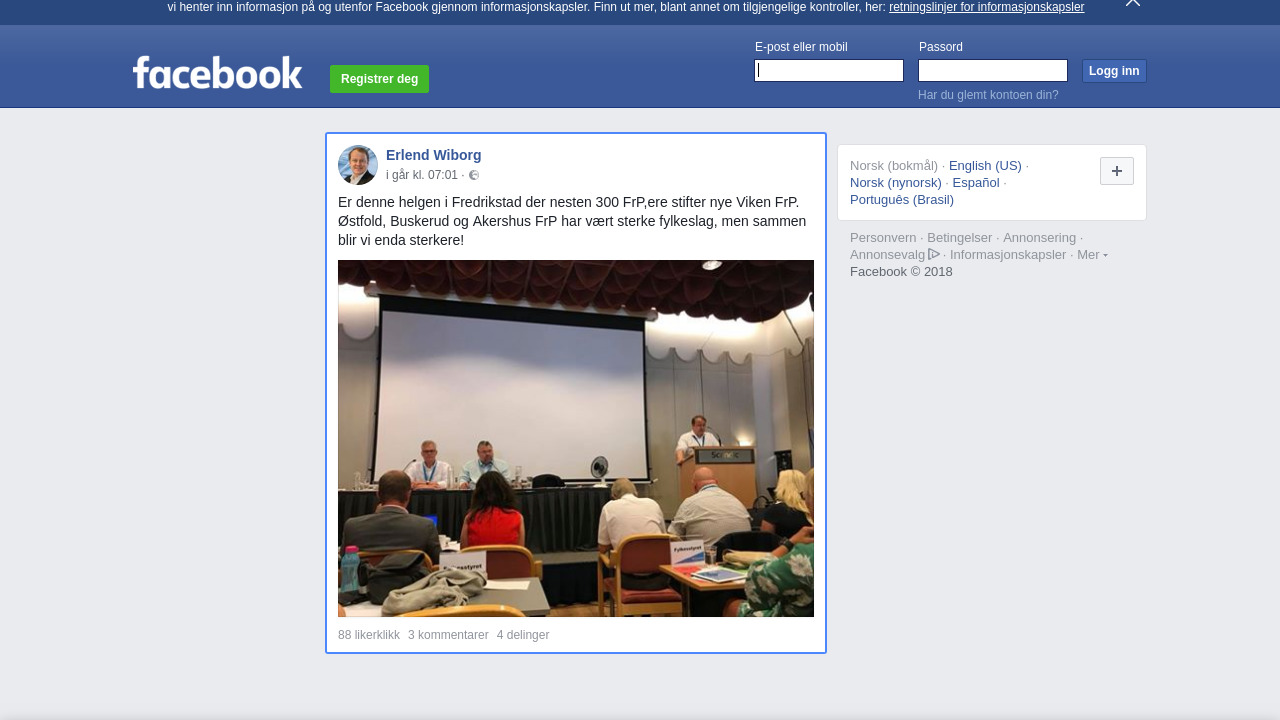Focus the E-post eller mobil field
This screenshot has width=1280, height=720.
pos(829,71)
